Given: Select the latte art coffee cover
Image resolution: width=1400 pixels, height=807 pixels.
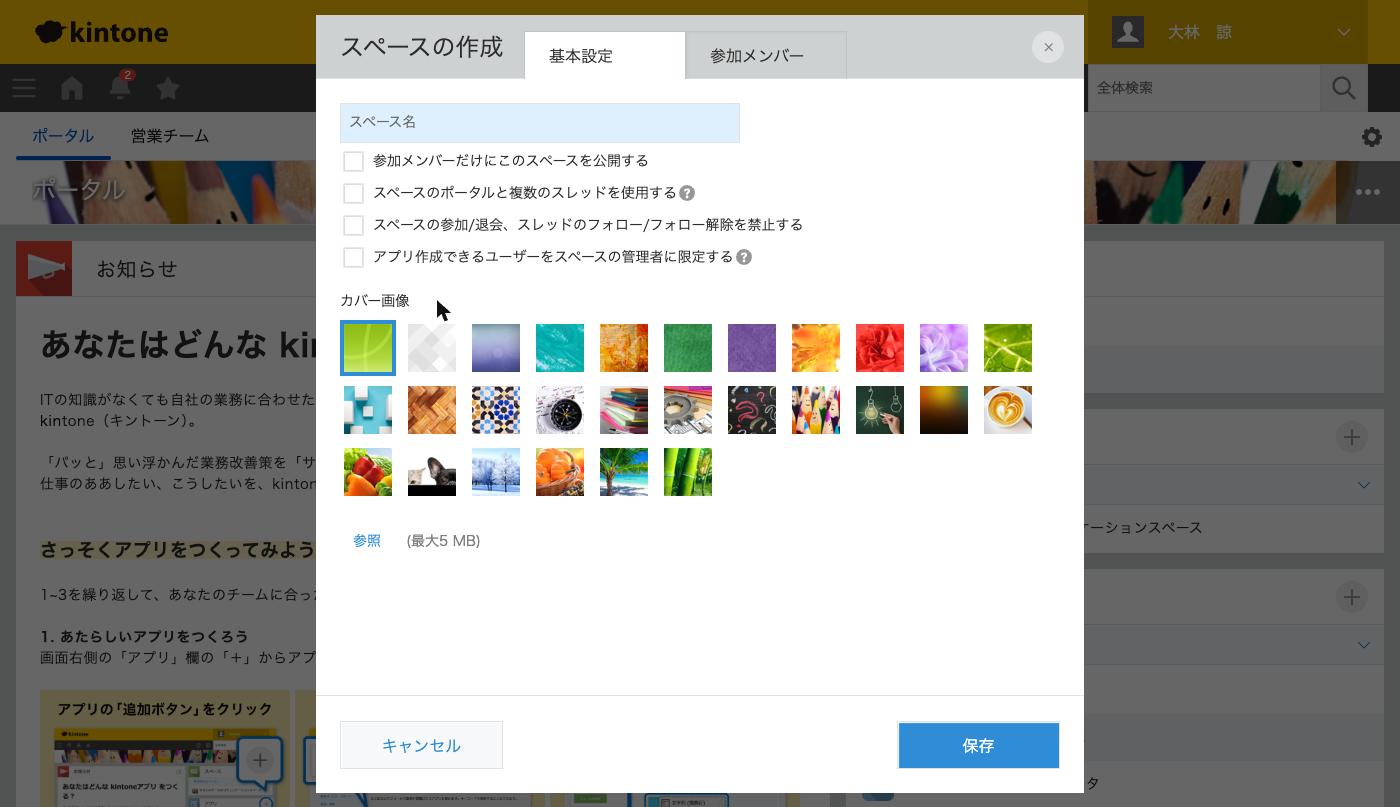Looking at the screenshot, I should 1008,410.
